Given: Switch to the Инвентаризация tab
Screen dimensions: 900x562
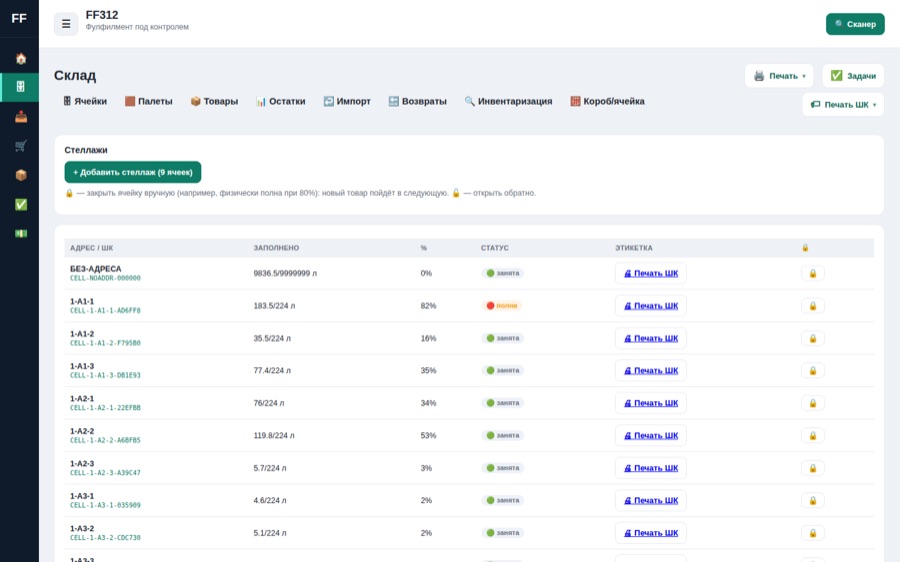Looking at the screenshot, I should pyautogui.click(x=508, y=101).
